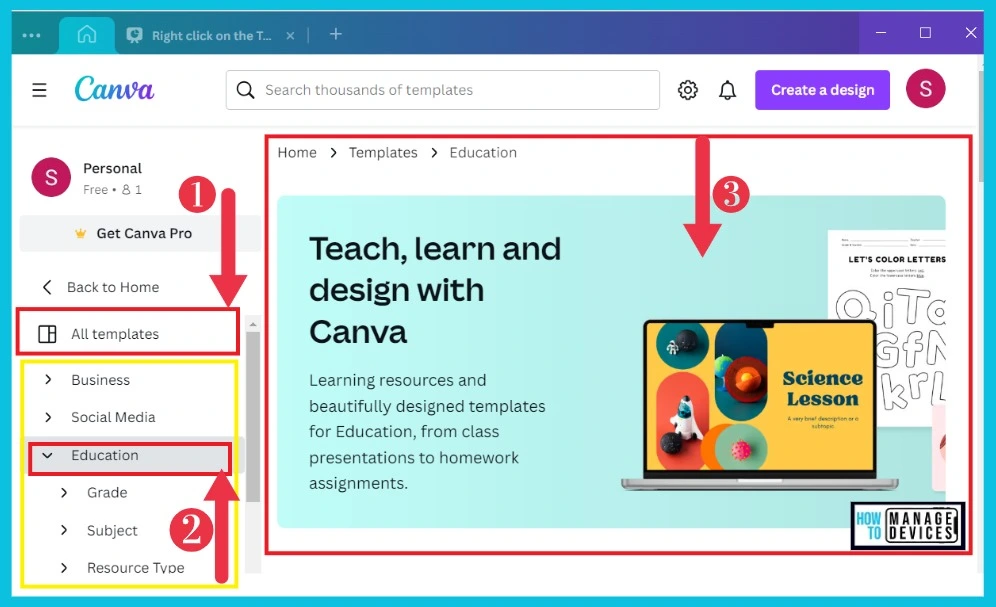Click the Canva logo

(x=114, y=90)
